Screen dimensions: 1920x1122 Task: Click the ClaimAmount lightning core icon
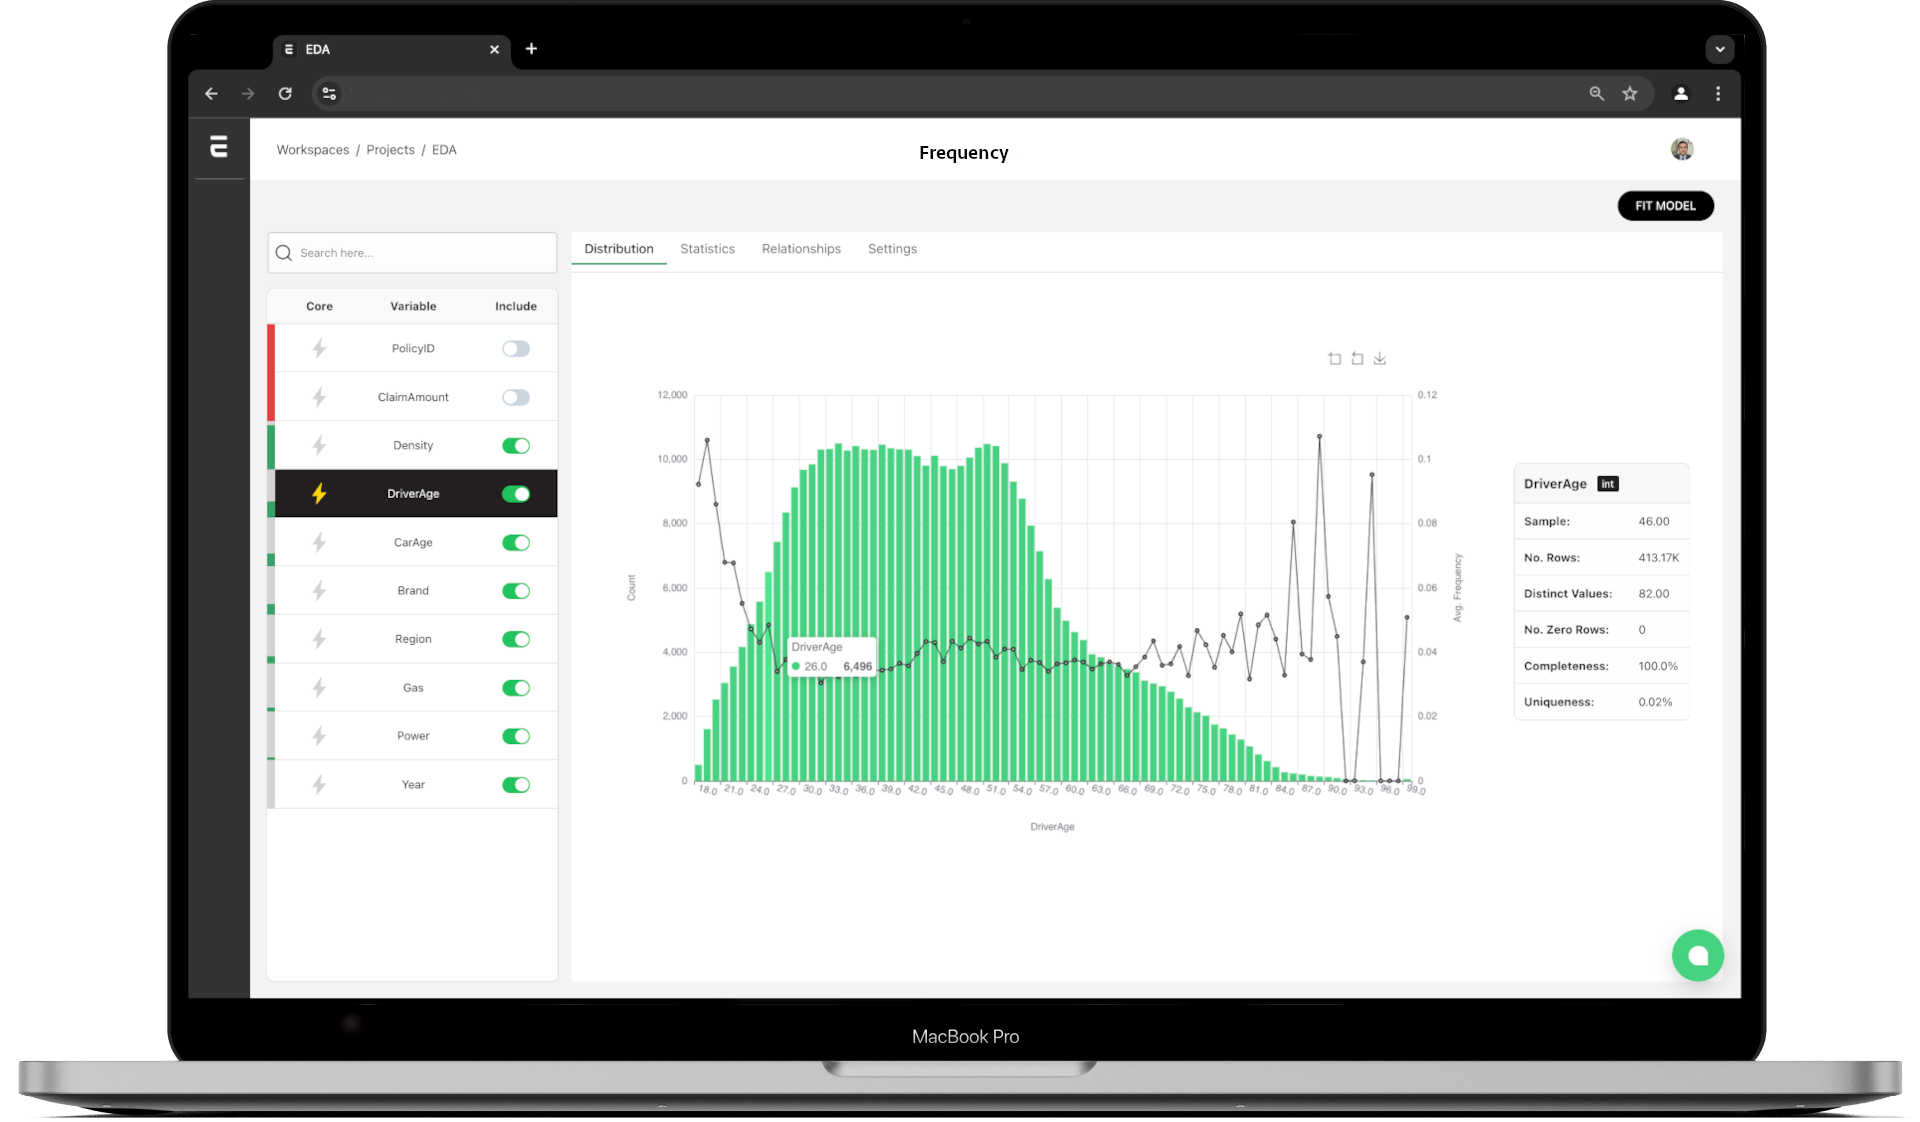(319, 397)
